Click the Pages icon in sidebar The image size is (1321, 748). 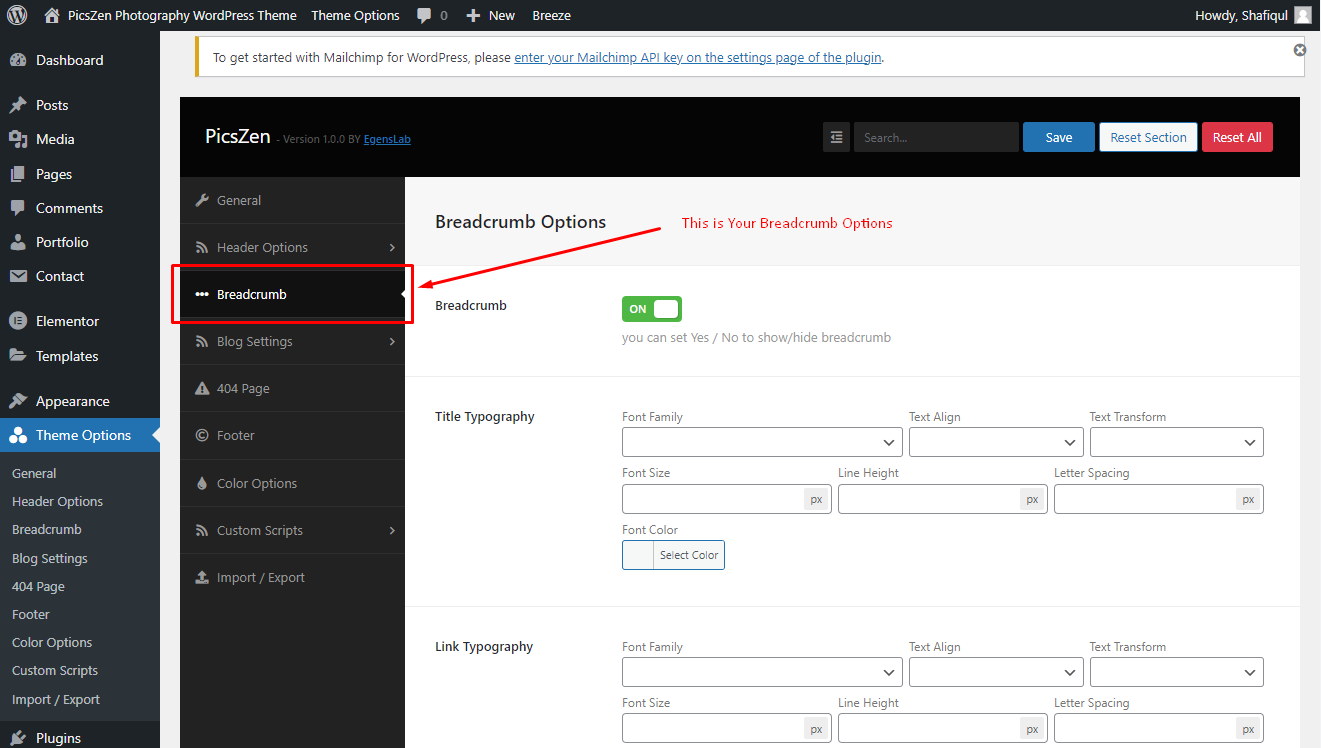(18, 174)
